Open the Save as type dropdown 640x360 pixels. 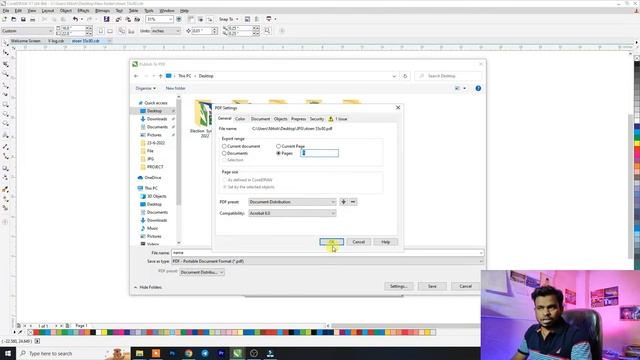point(327,261)
